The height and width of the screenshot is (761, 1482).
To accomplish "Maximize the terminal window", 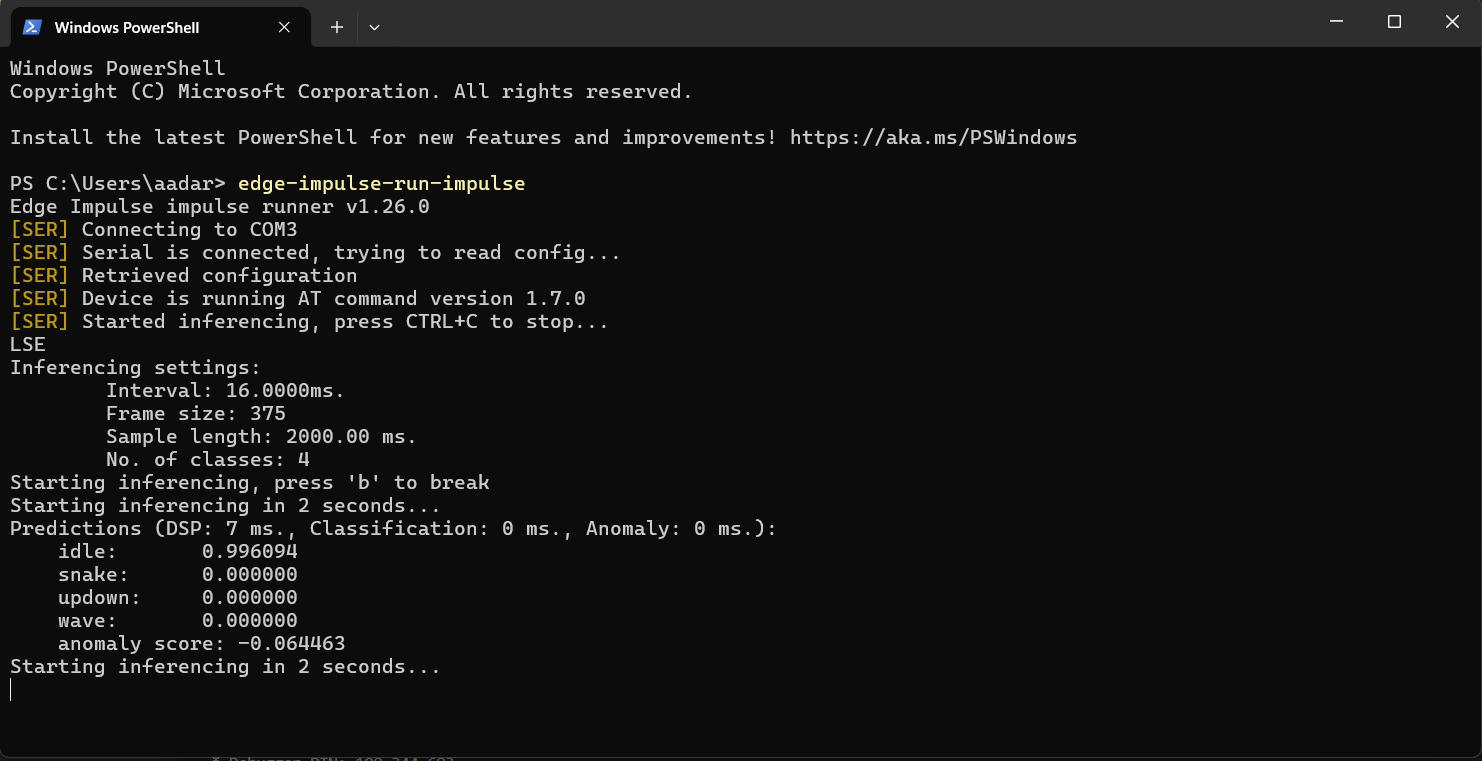I will (1394, 21).
